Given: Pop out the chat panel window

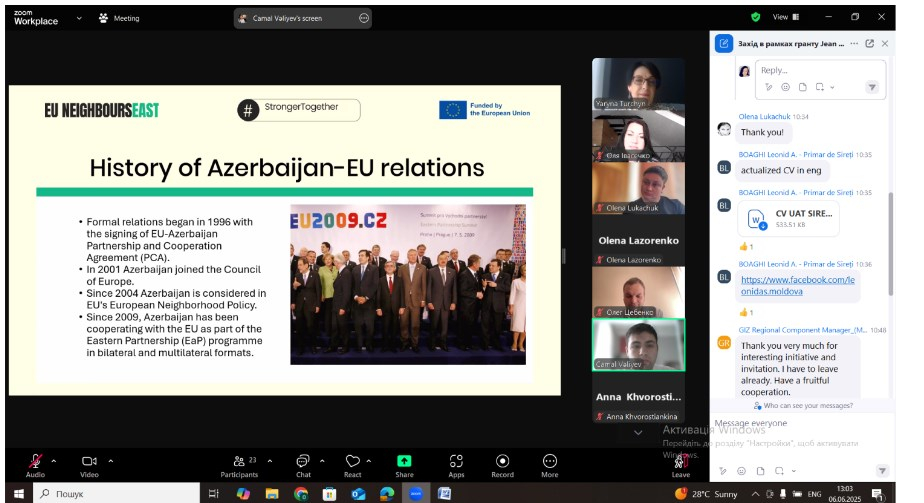Looking at the screenshot, I should [869, 43].
